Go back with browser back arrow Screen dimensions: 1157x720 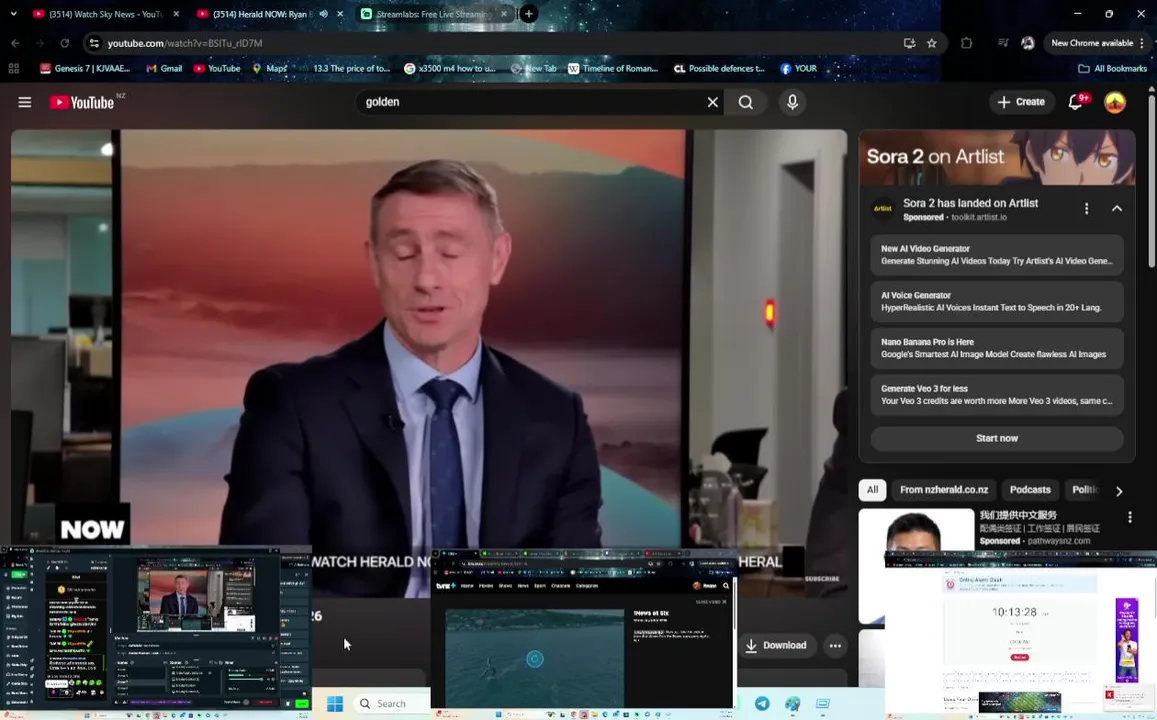point(15,44)
